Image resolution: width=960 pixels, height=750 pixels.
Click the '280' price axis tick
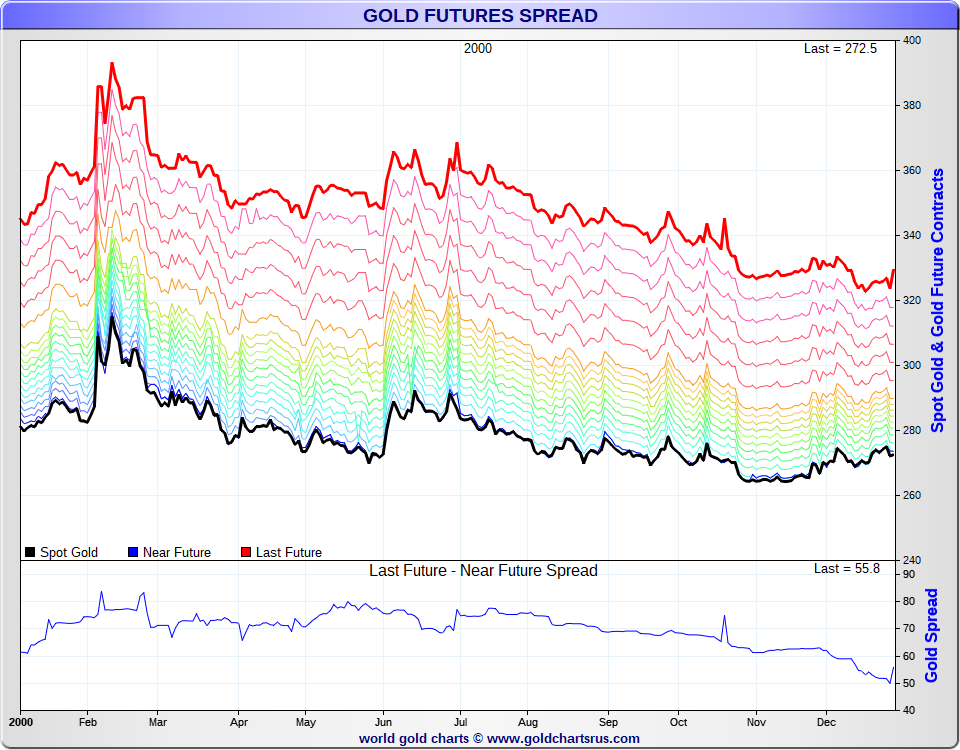[x=912, y=430]
